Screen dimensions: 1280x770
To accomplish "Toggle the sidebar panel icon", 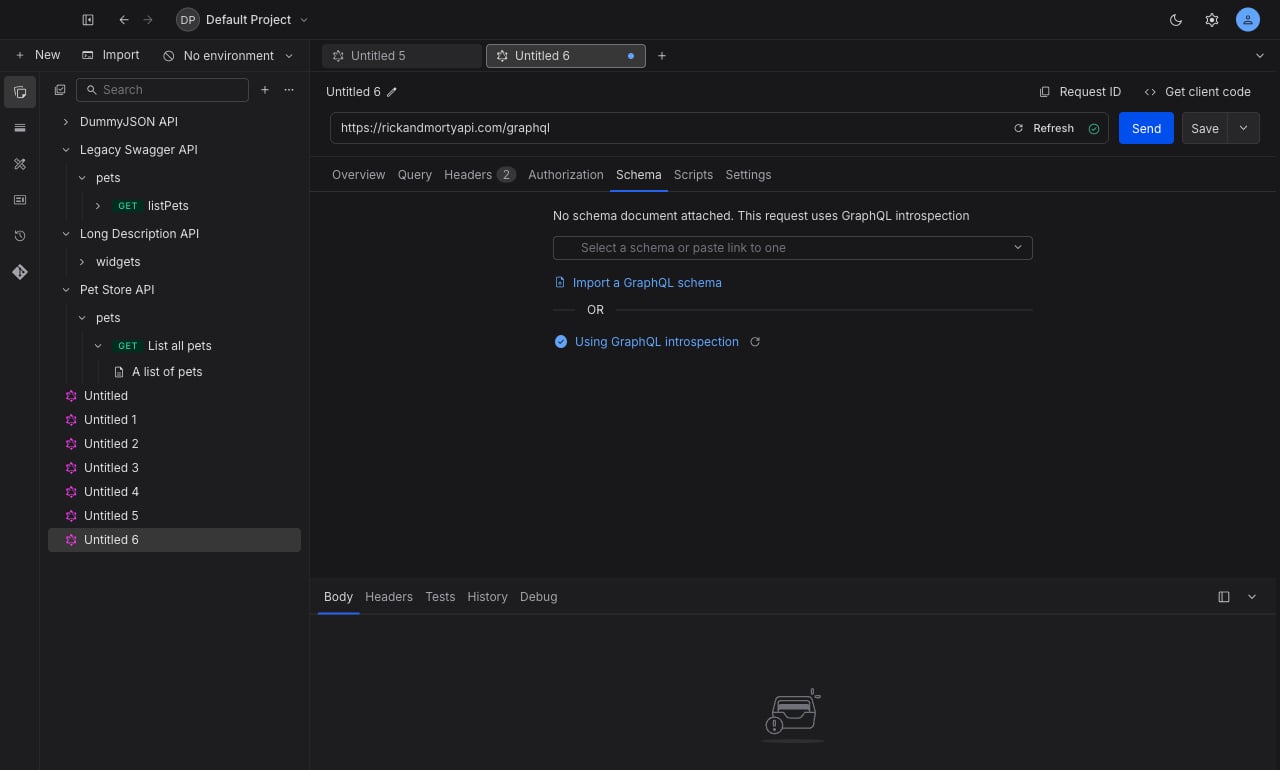I will (88, 20).
